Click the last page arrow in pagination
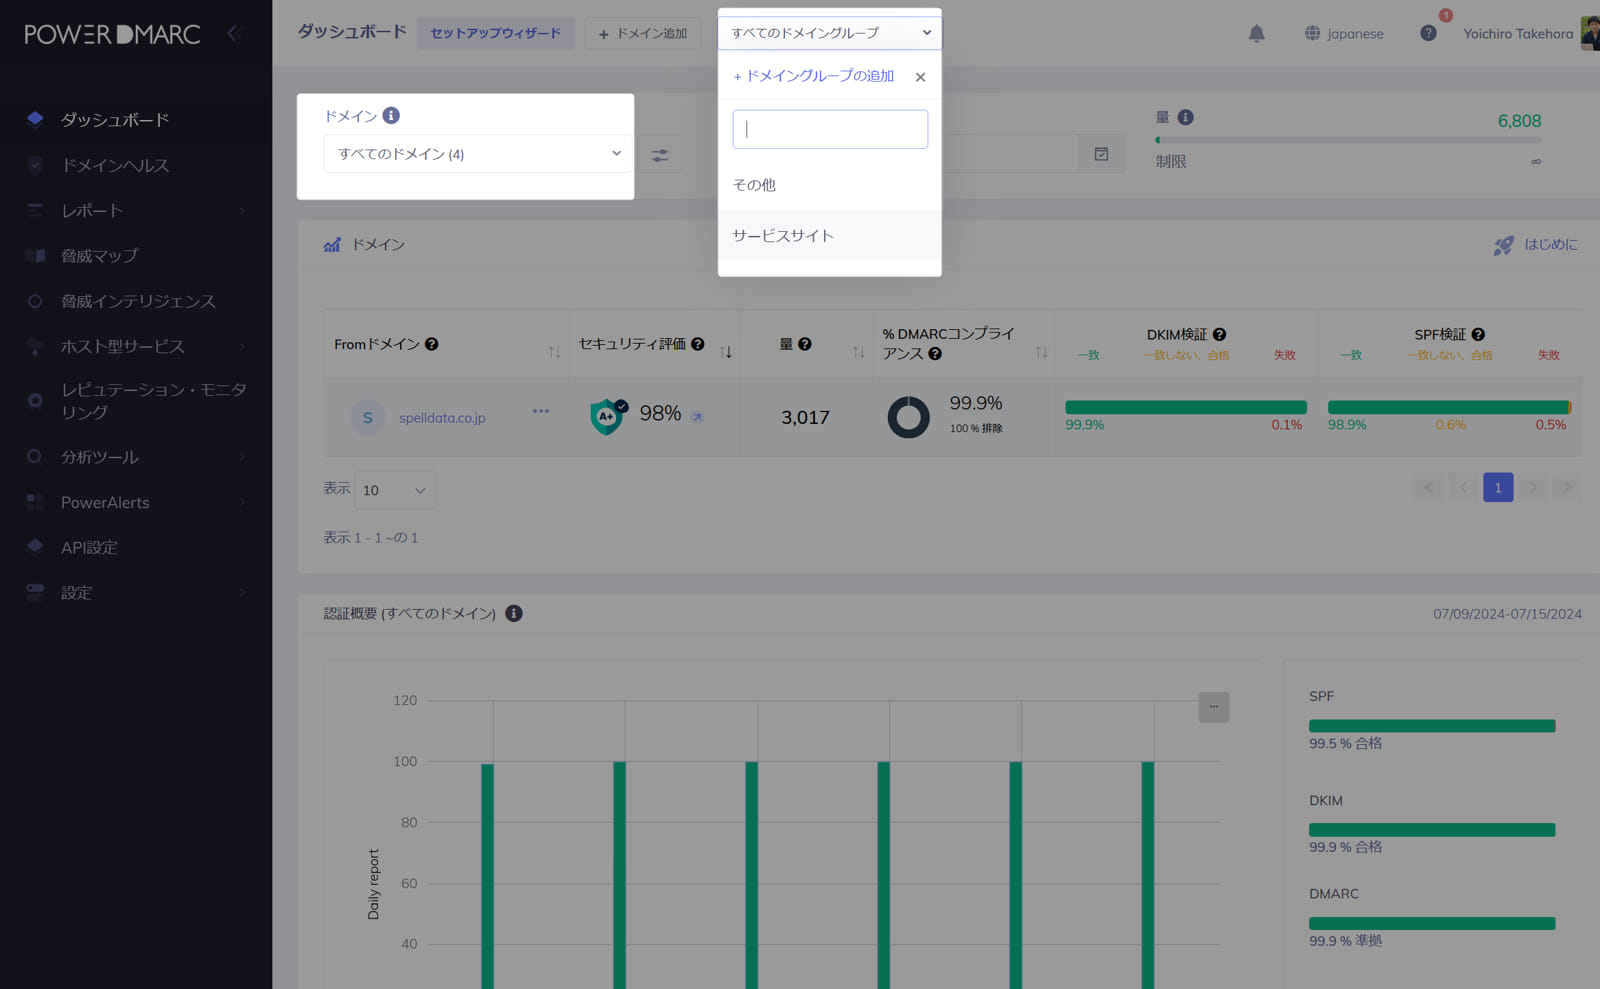Image resolution: width=1600 pixels, height=989 pixels. [1568, 488]
